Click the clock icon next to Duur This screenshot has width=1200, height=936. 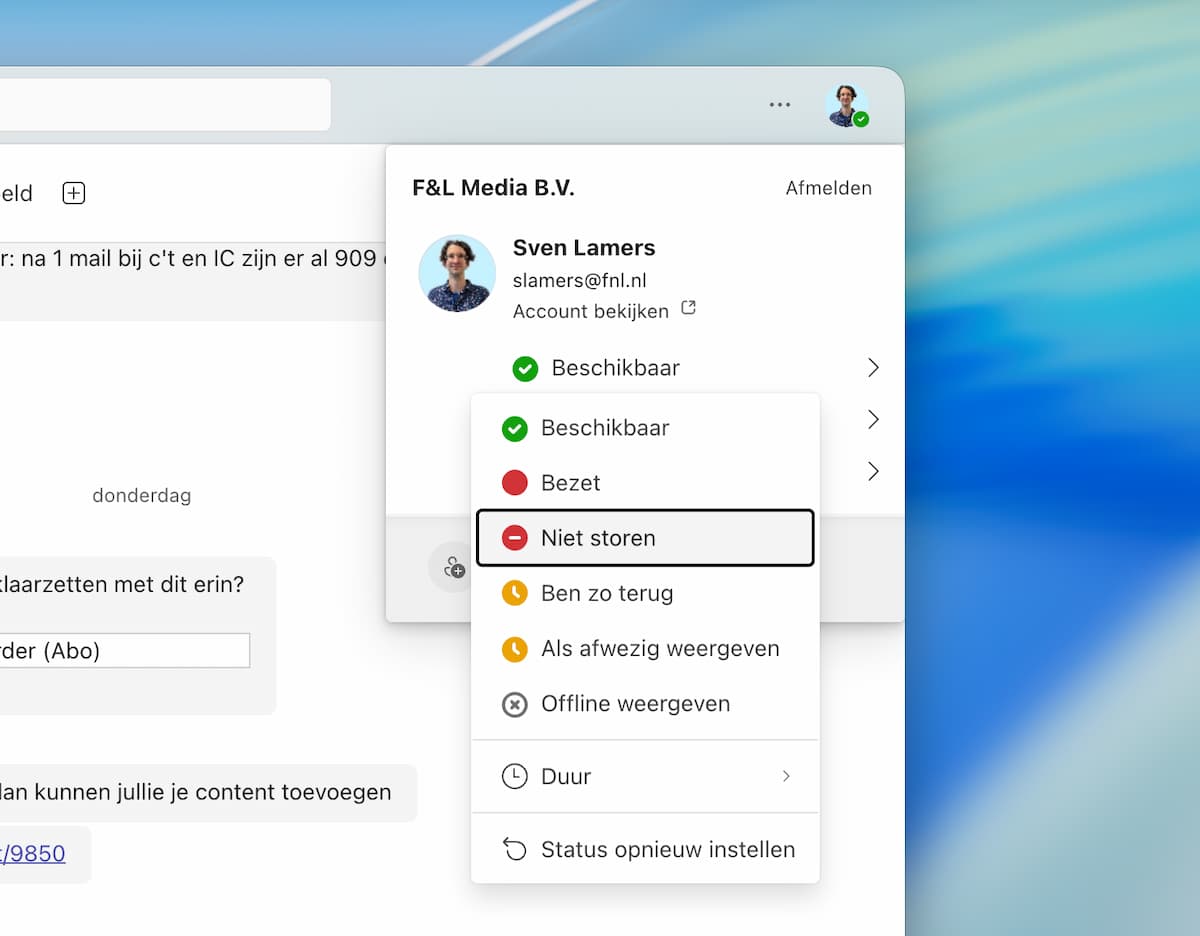coord(514,777)
